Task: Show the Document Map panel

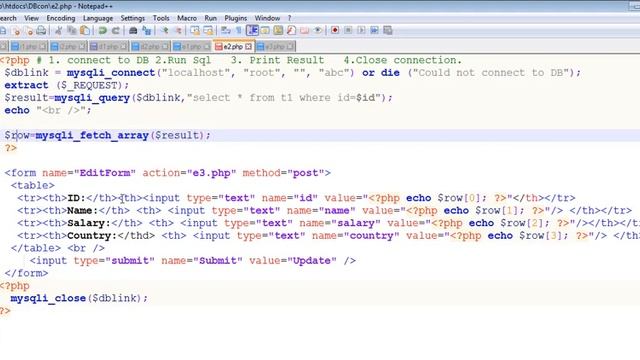Action: point(278,31)
